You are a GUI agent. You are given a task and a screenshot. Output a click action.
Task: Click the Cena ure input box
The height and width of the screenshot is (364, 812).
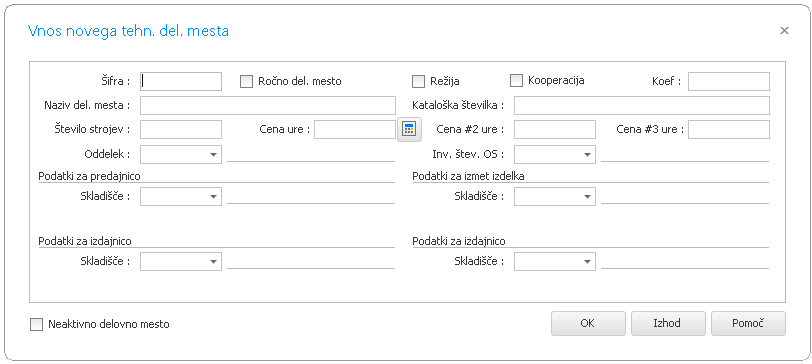[x=355, y=129]
